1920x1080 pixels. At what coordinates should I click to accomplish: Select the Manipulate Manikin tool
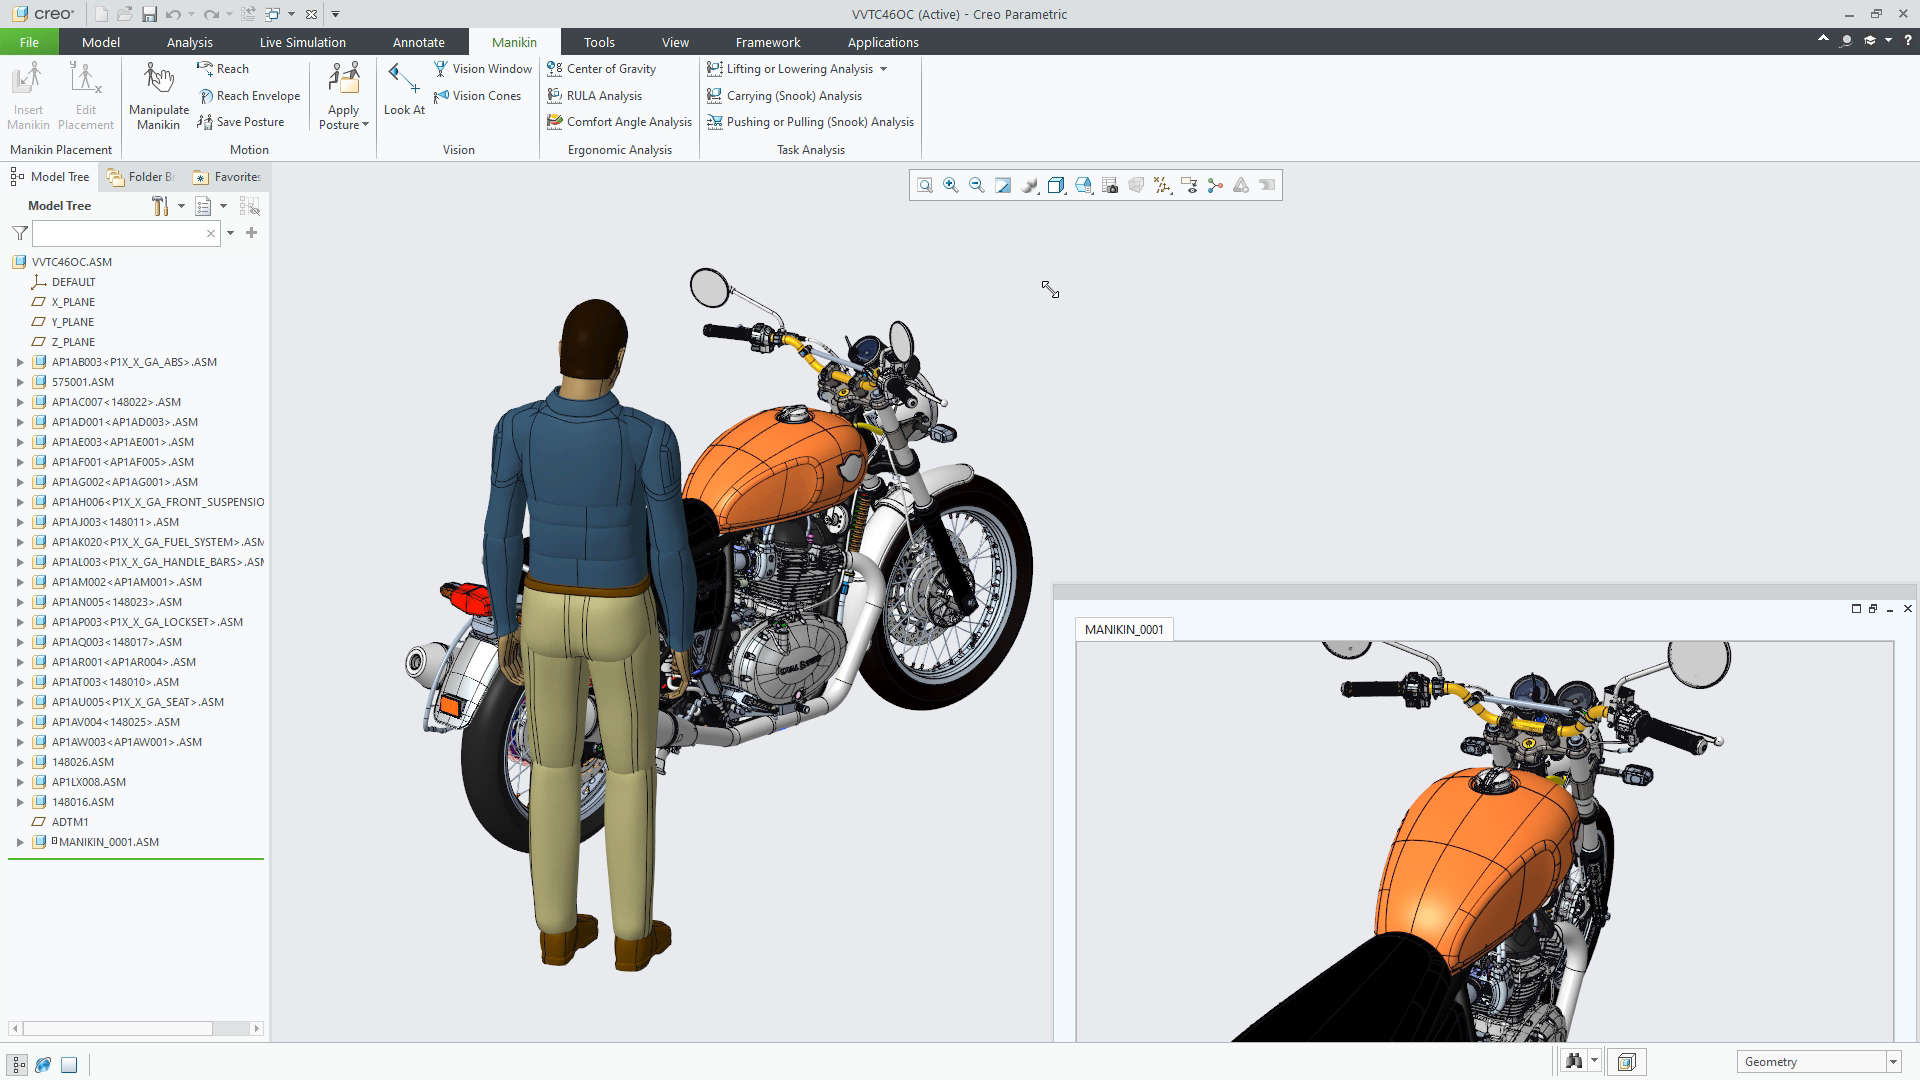158,96
